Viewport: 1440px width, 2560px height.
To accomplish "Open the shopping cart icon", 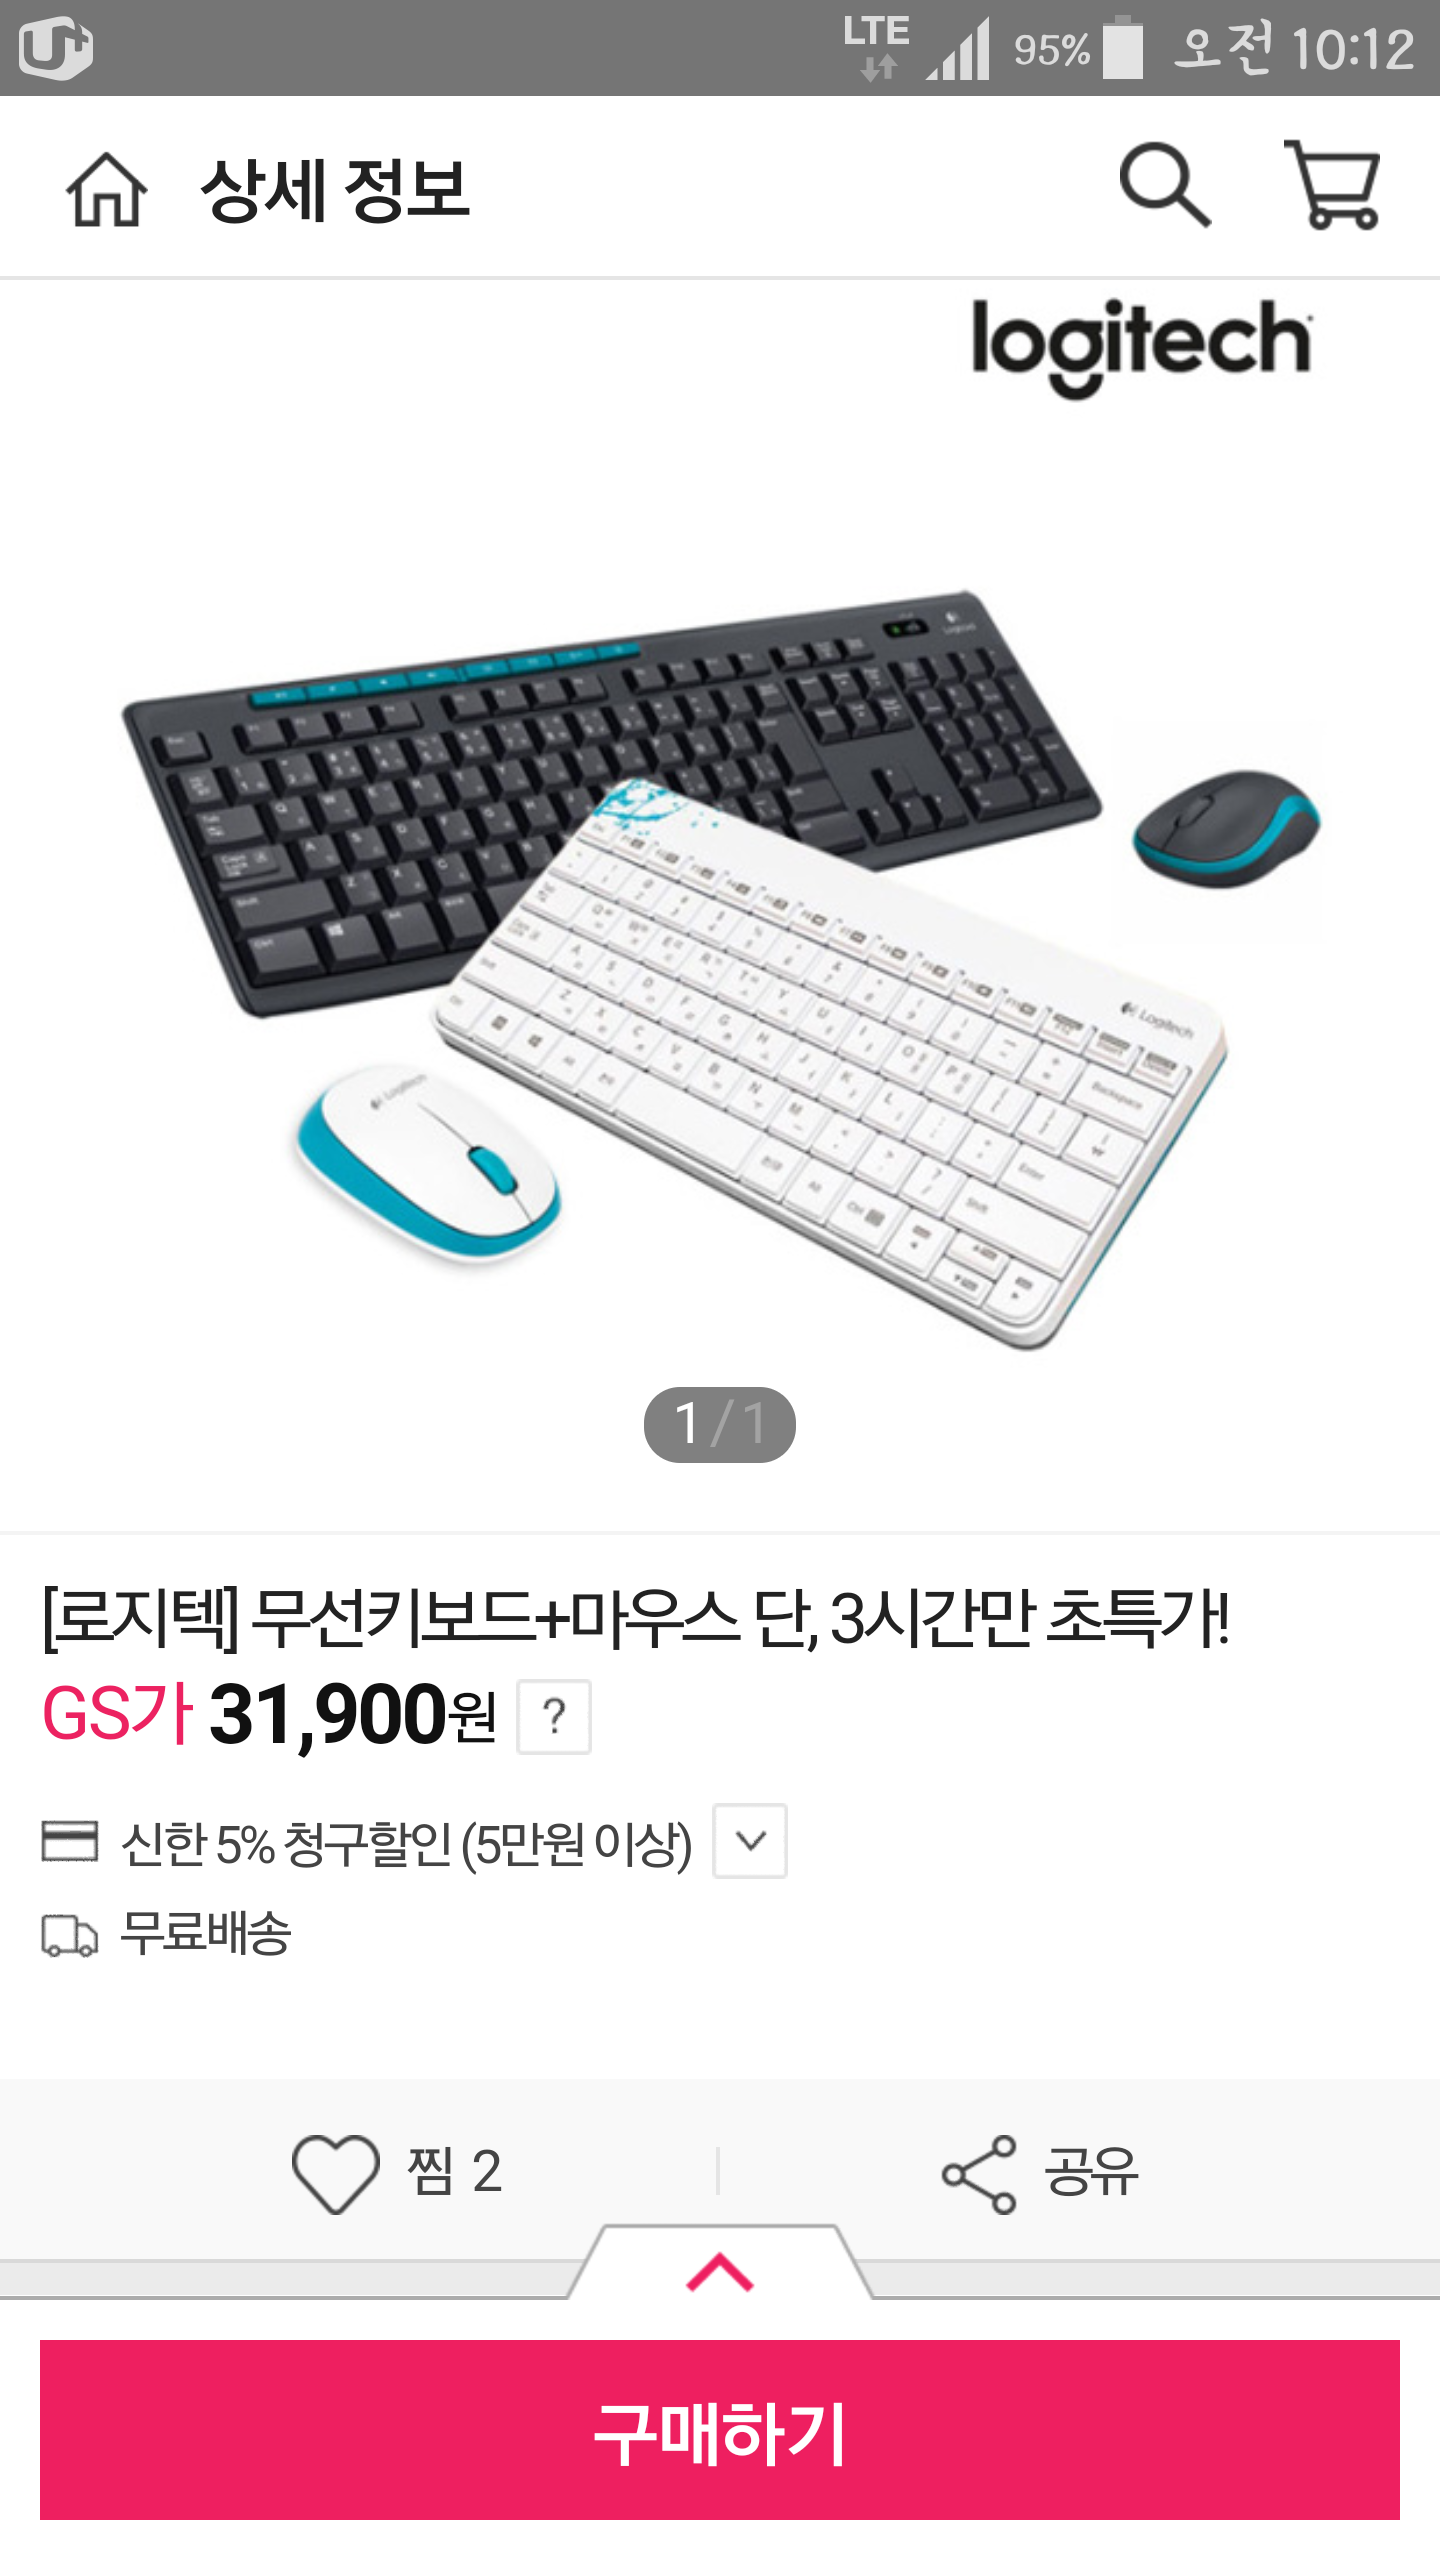I will tap(1333, 185).
